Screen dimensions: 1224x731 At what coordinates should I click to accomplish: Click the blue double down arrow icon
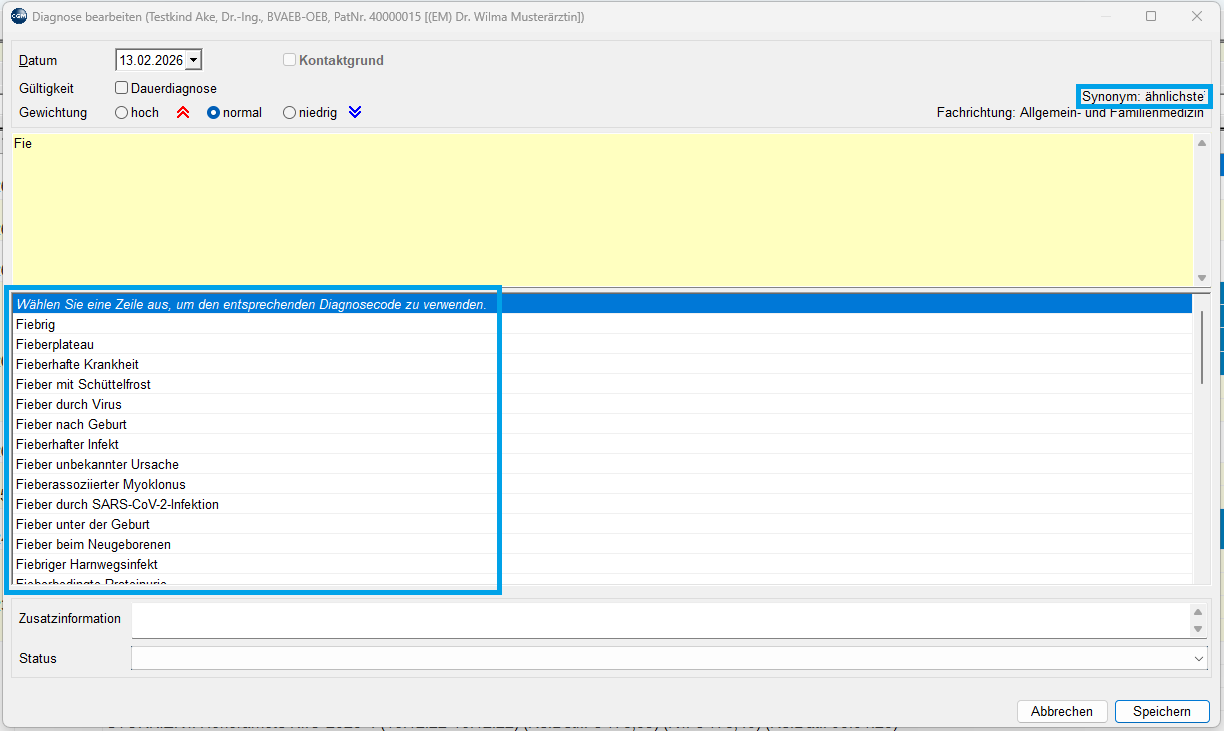pyautogui.click(x=355, y=113)
